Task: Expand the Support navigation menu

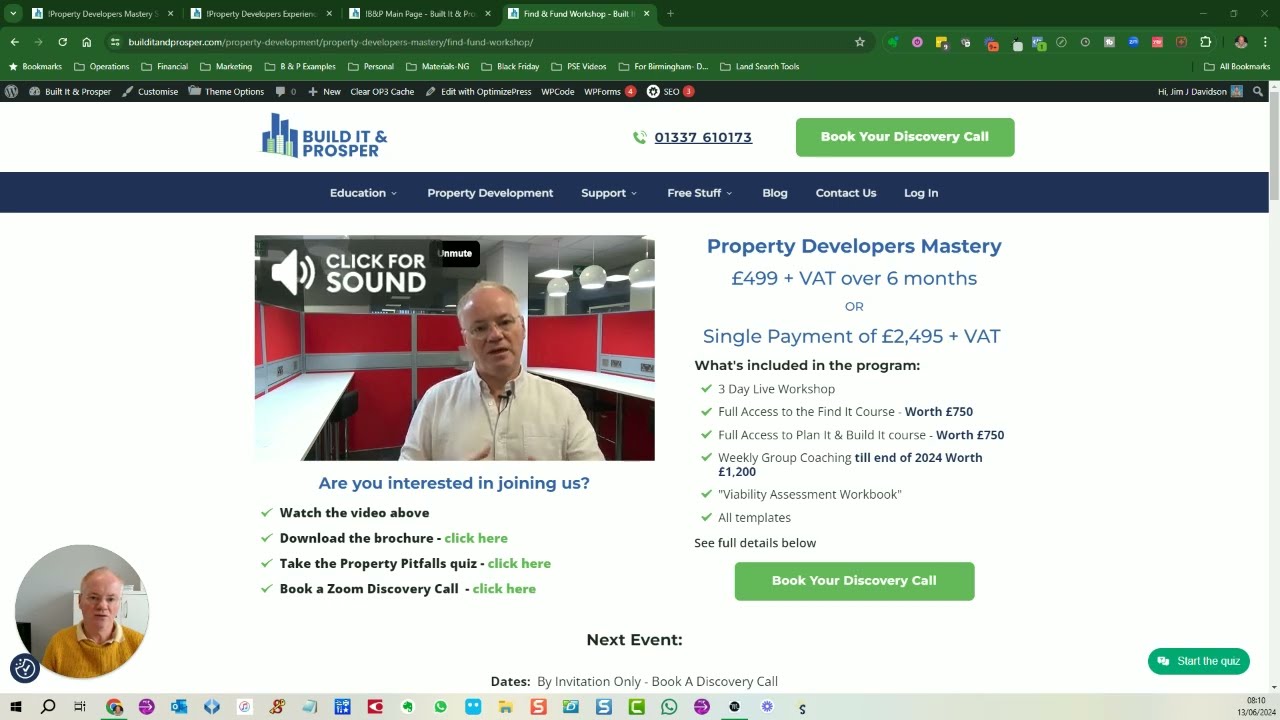Action: 609,193
